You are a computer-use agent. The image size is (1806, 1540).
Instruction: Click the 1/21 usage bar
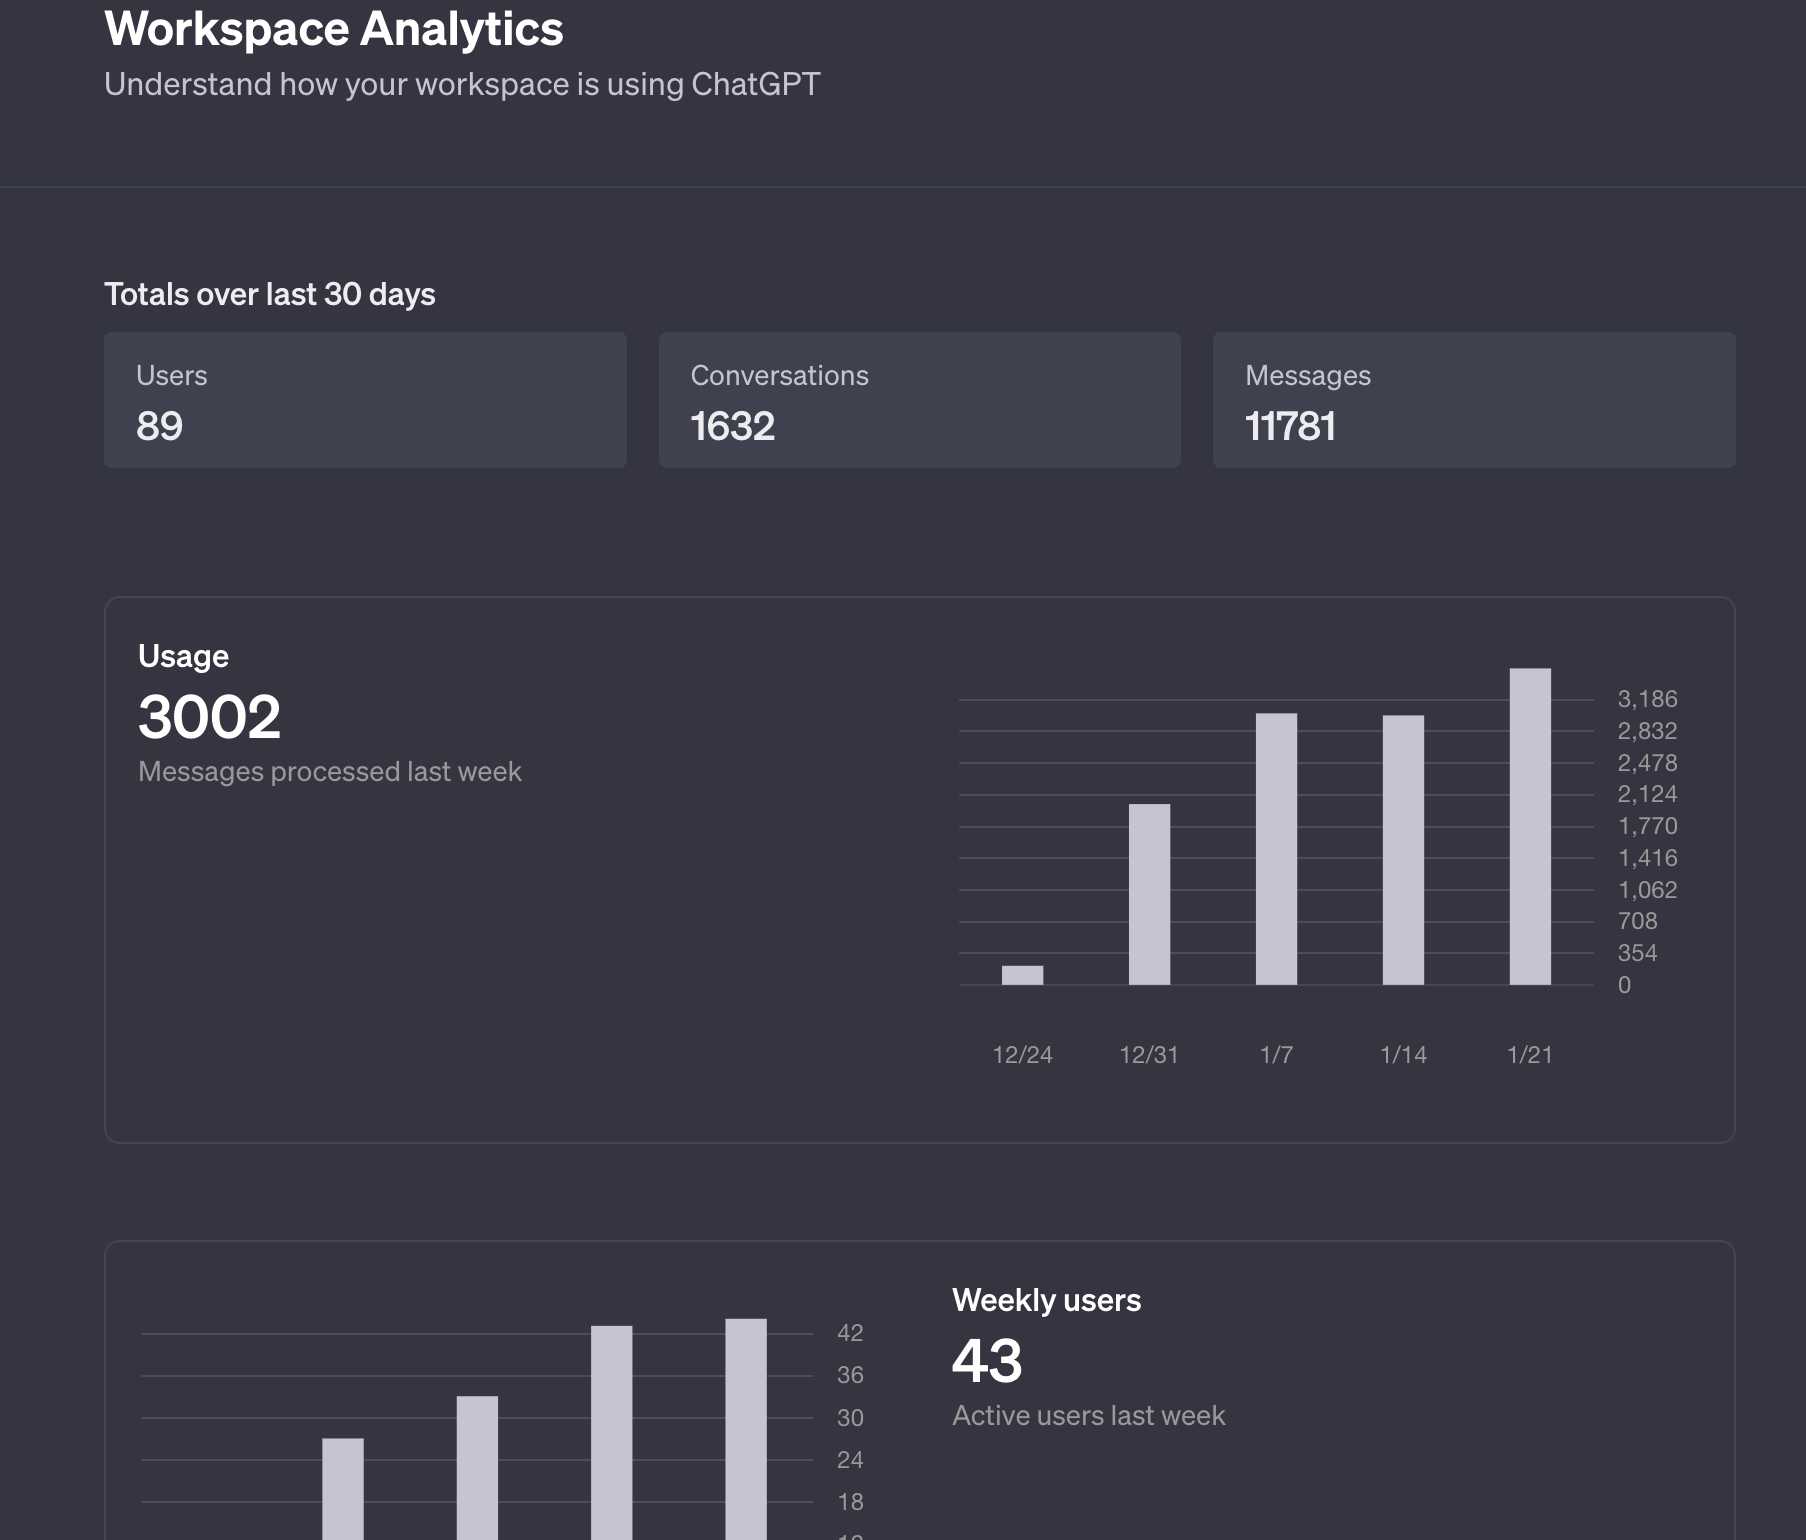coord(1530,826)
